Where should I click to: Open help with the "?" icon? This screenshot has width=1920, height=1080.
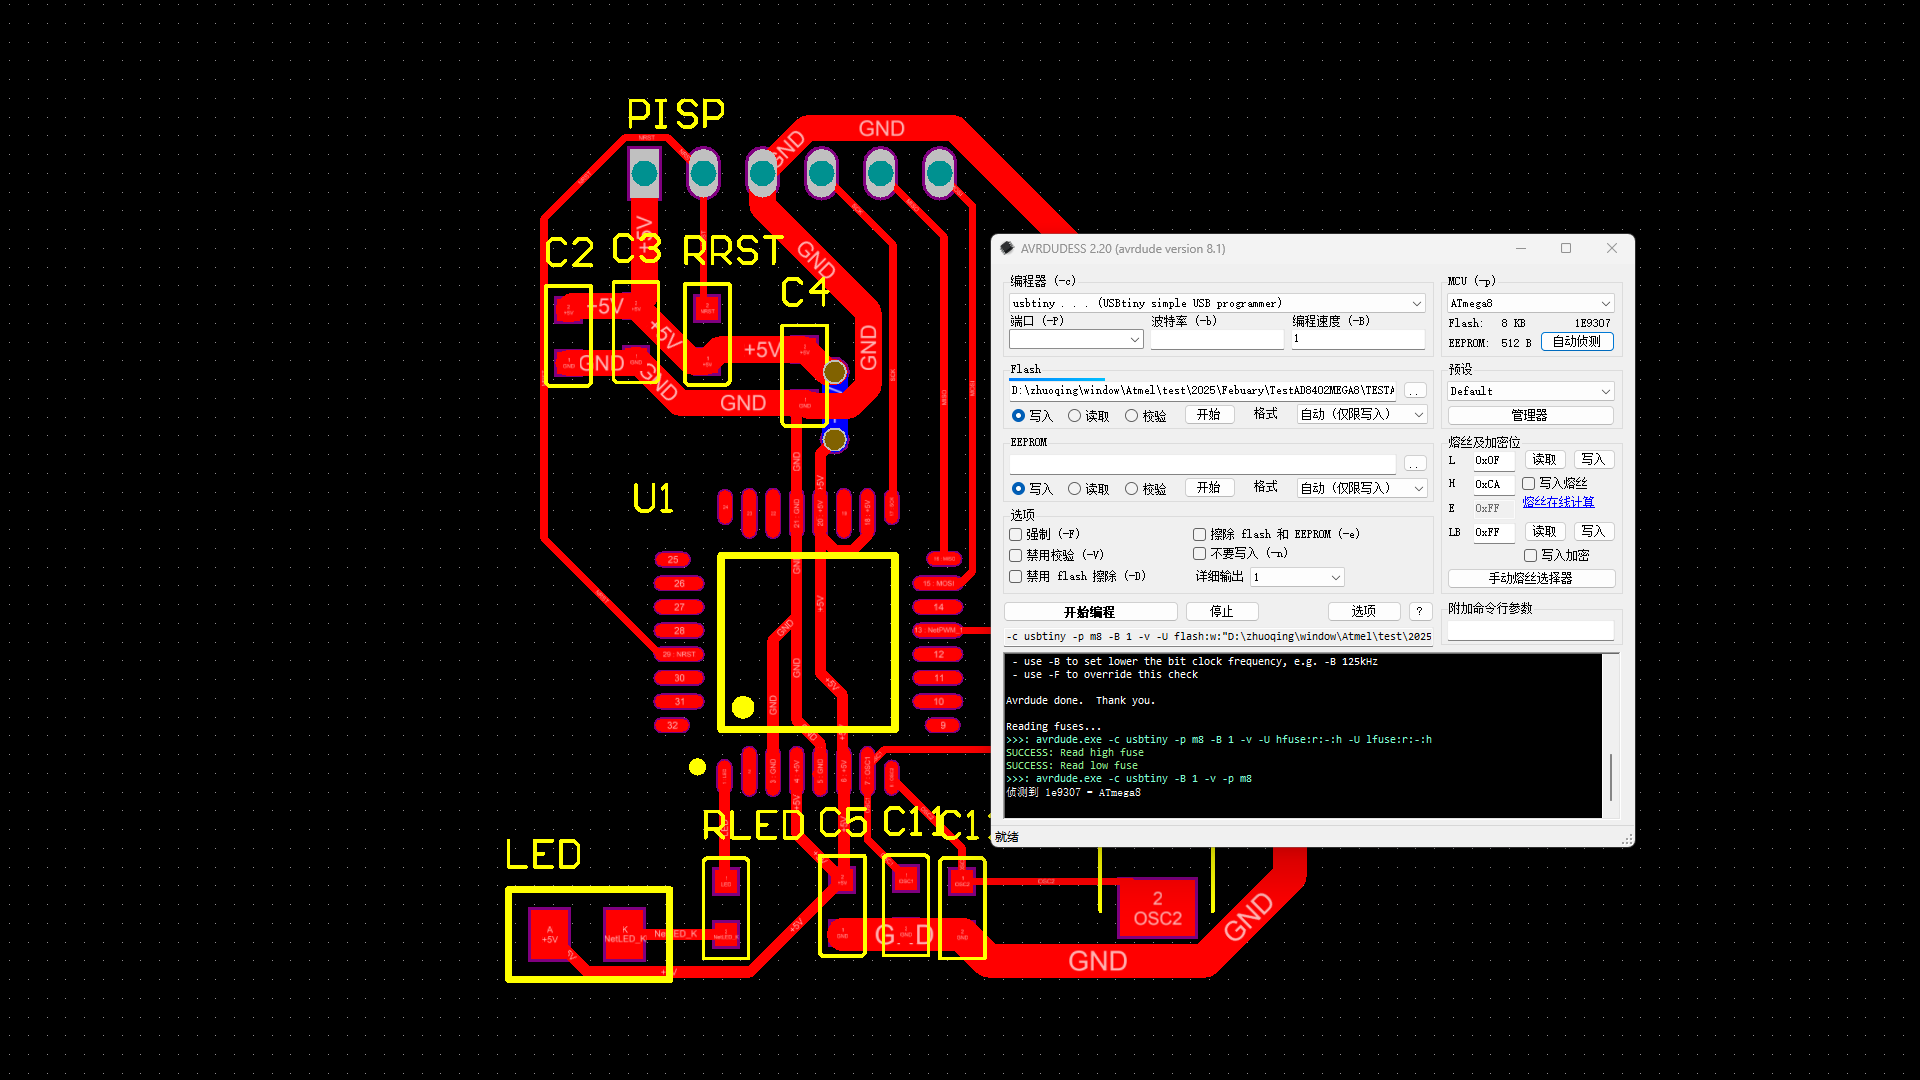point(1419,611)
